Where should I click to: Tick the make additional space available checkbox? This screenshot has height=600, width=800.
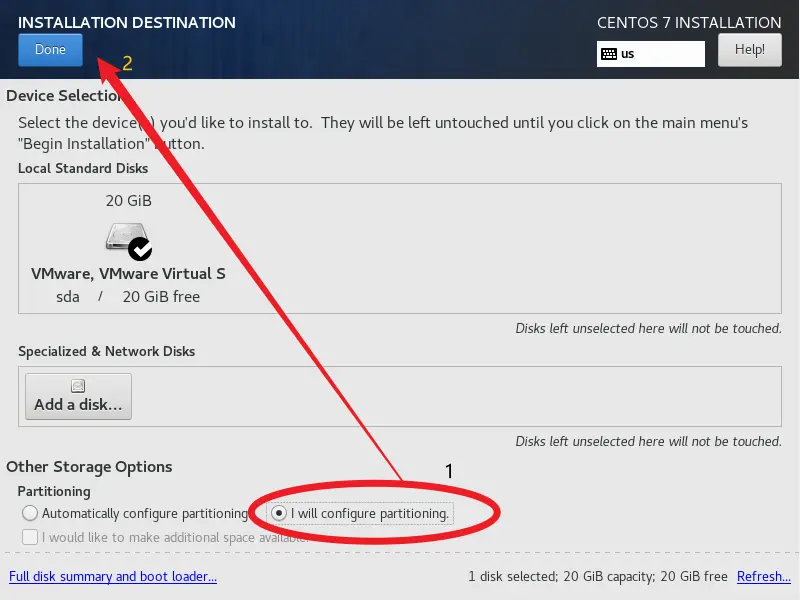(30, 537)
